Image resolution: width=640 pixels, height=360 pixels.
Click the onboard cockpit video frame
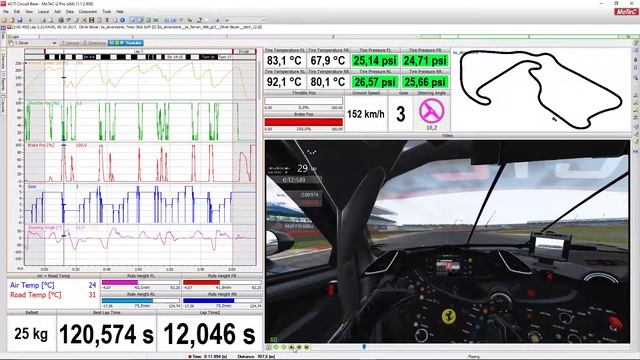pyautogui.click(x=447, y=241)
